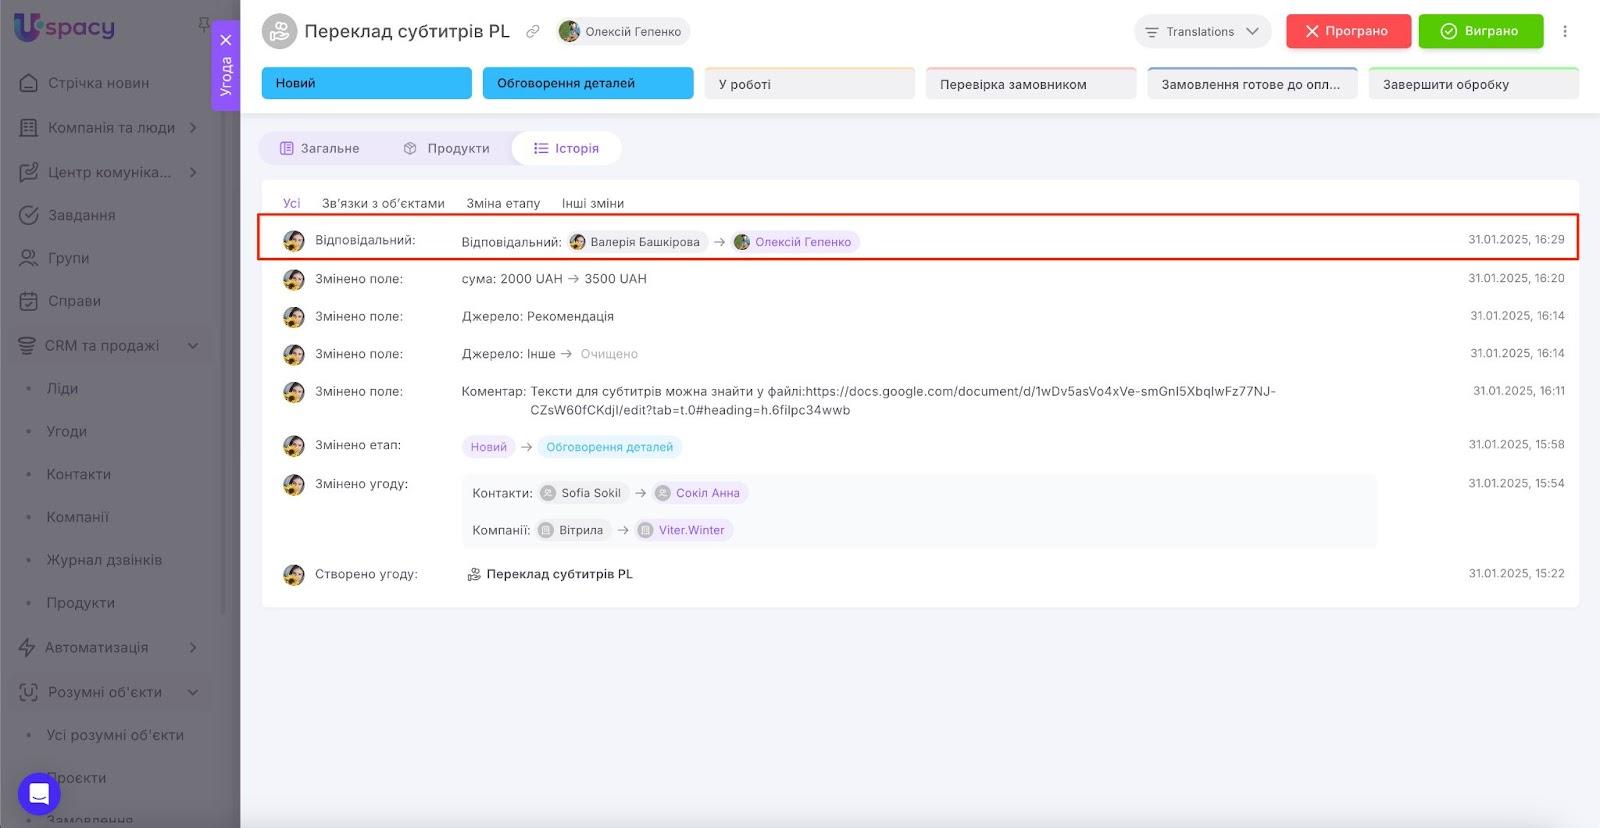The height and width of the screenshot is (828, 1600).
Task: Click Олексій Гепенко chip in history row
Action: click(x=795, y=242)
